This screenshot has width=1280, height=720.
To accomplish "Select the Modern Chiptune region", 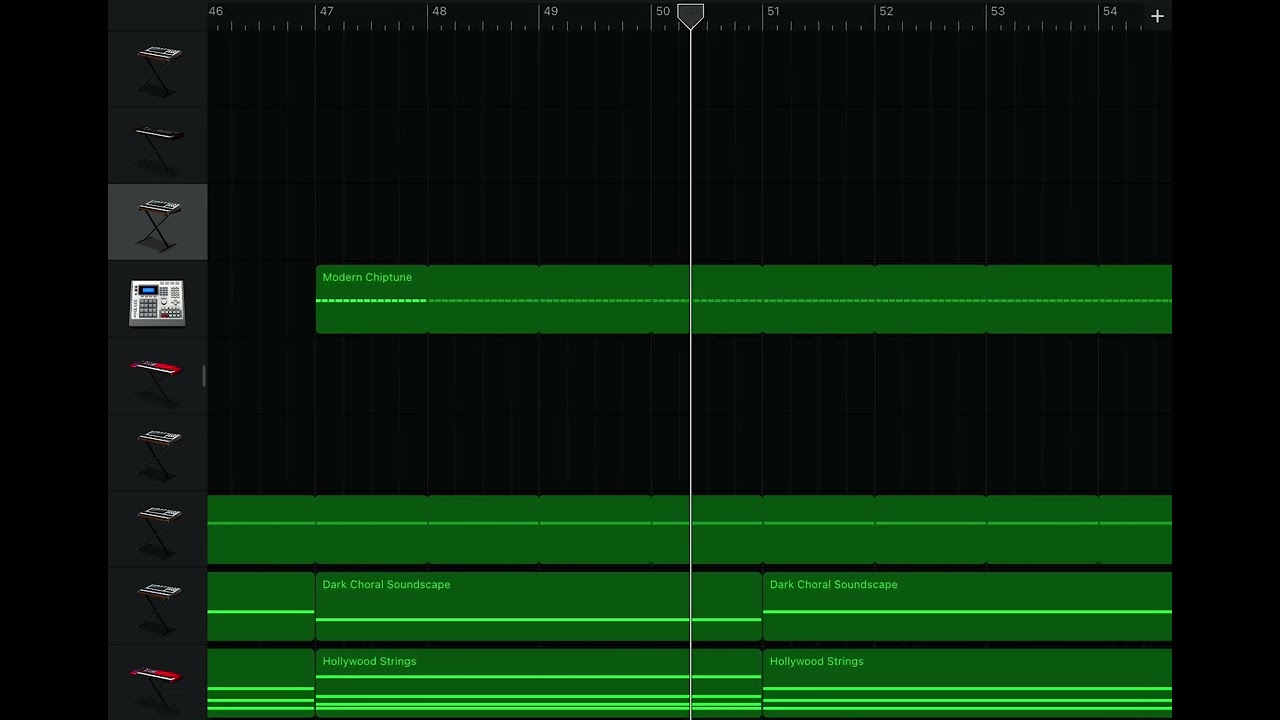I will 744,299.
